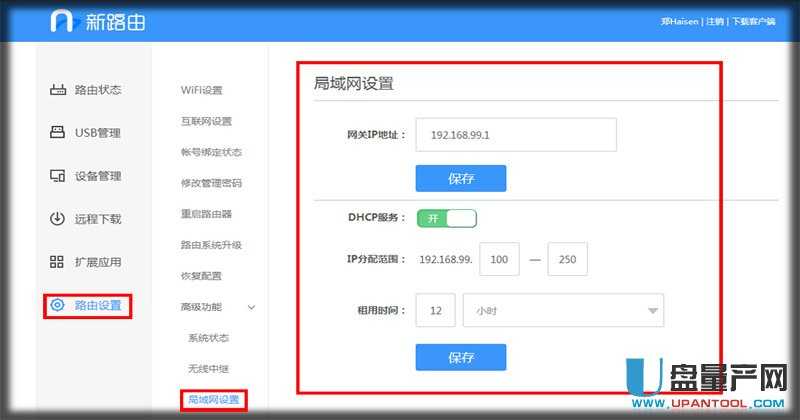This screenshot has width=800, height=420.
Task: Go to 互联网设置 menu item
Action: 206,121
